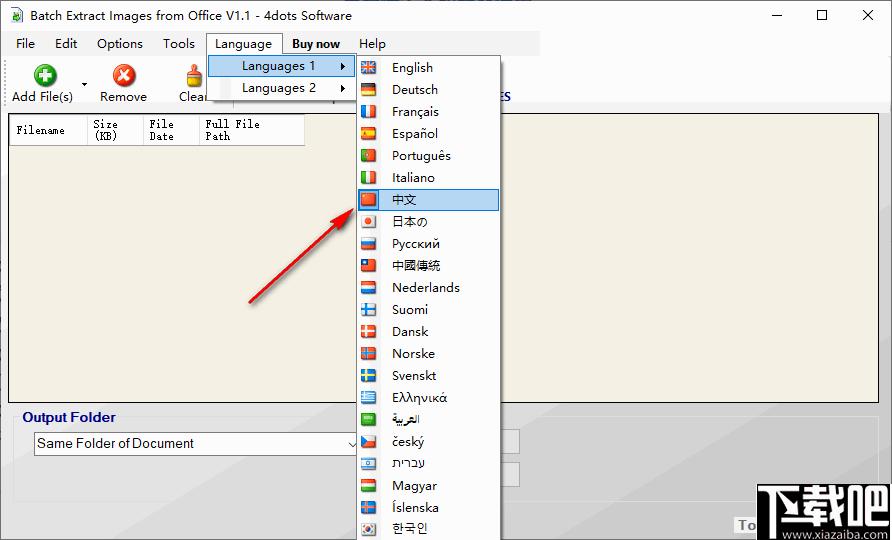Click the Japanese flag icon beside 日本の
Screen dimensions: 892x540
pyautogui.click(x=369, y=221)
